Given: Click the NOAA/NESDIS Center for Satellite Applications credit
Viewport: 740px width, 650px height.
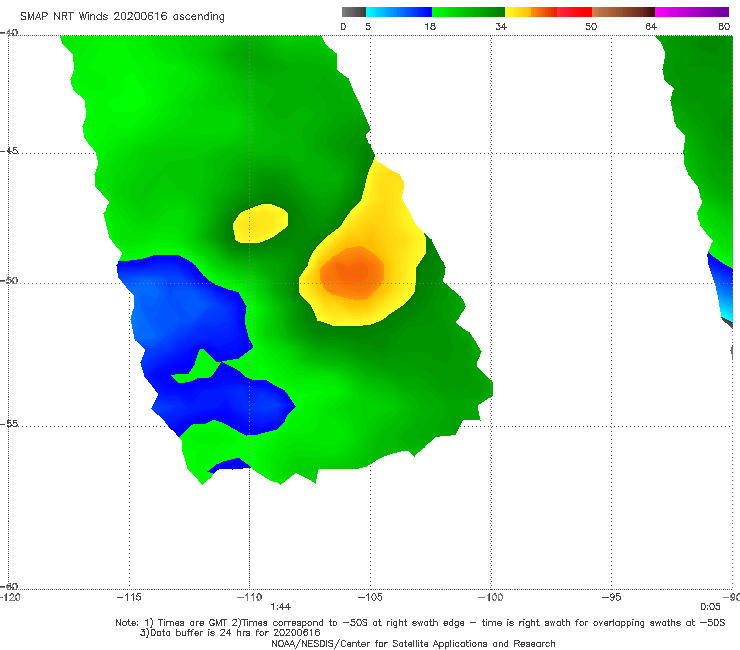Looking at the screenshot, I should pos(413,643).
